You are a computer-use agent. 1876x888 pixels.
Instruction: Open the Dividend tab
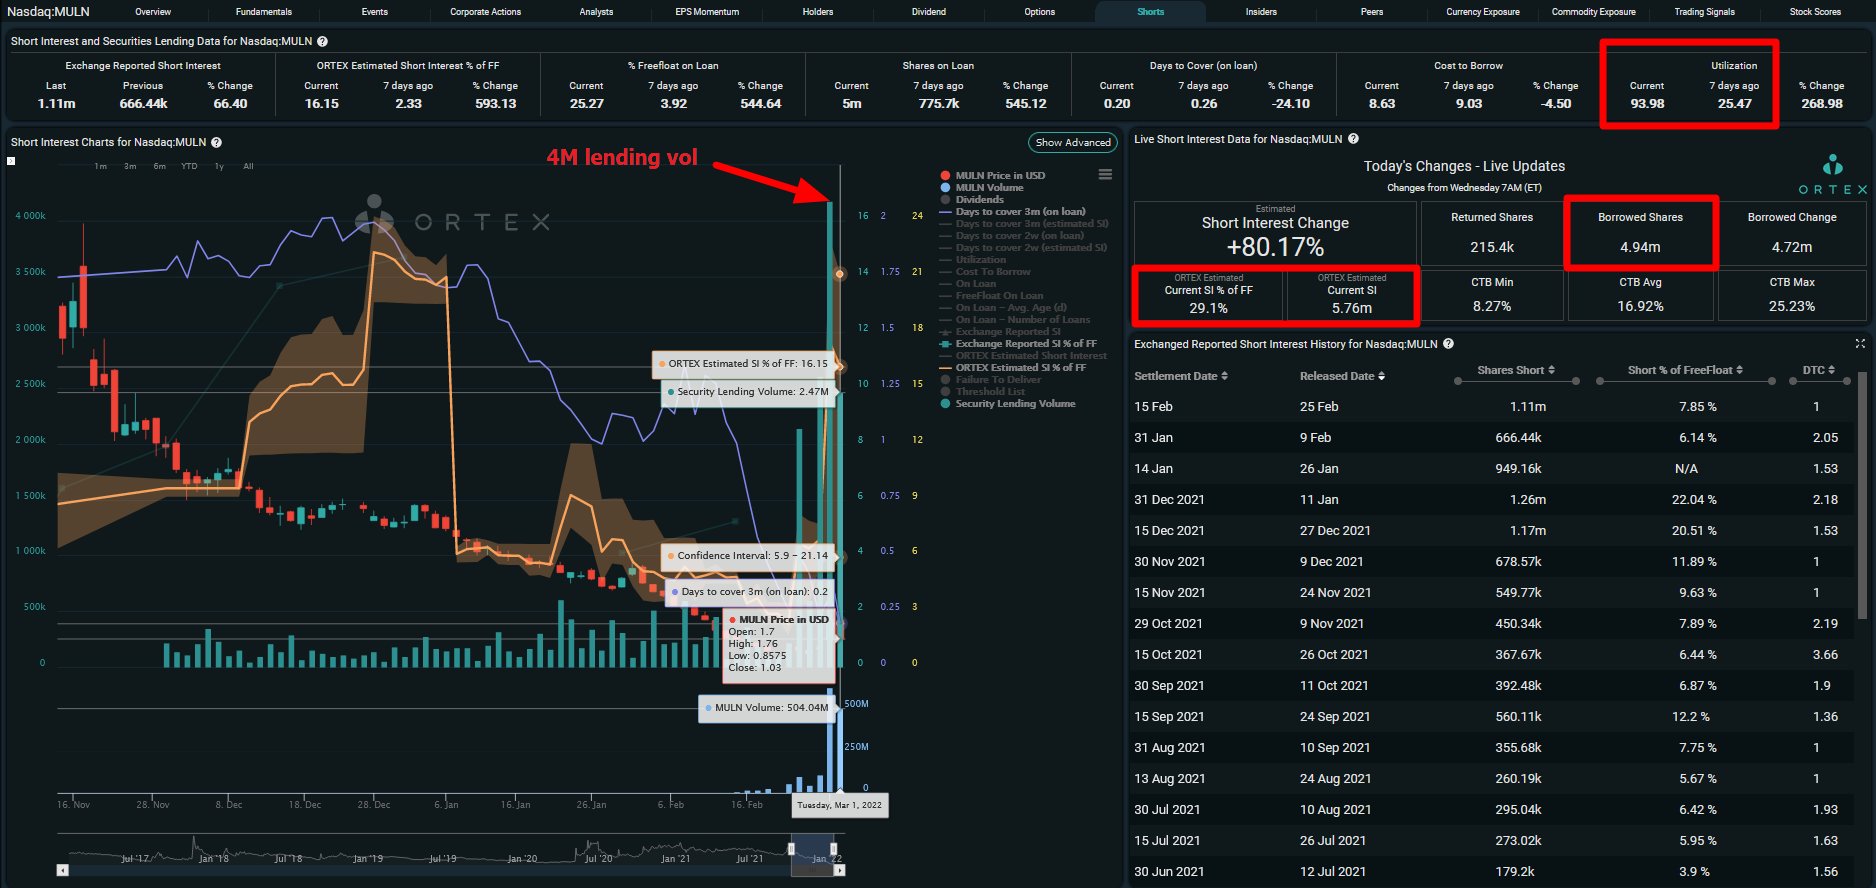click(929, 12)
